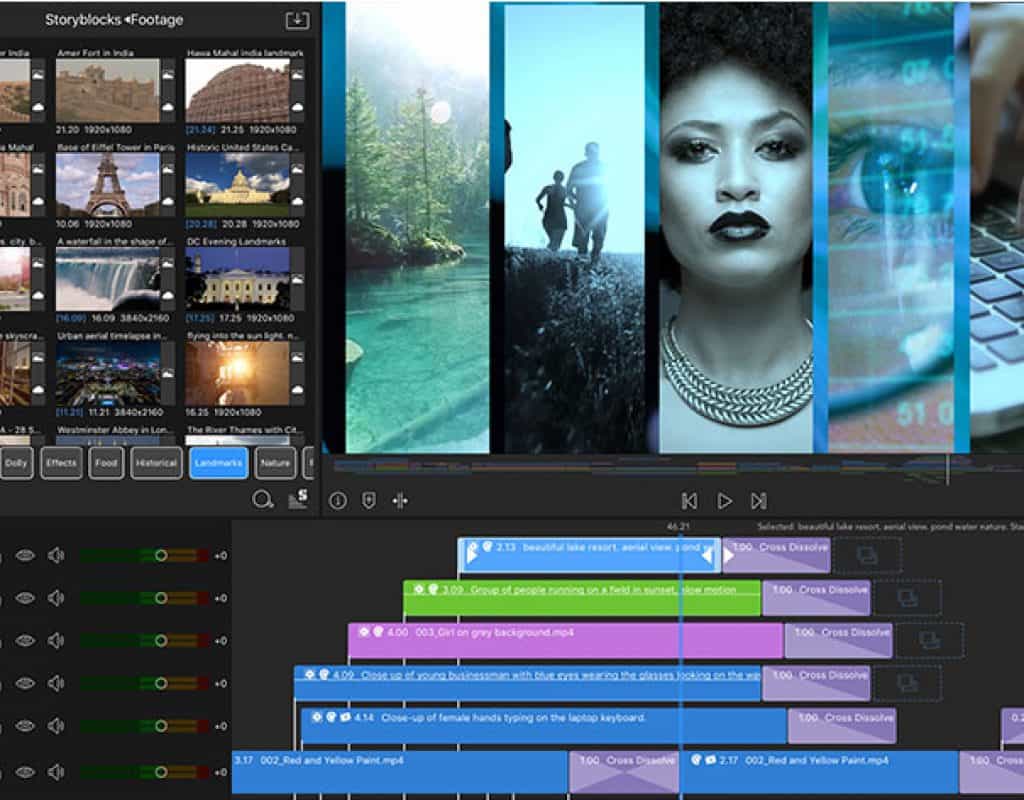Select the Historic United States Capitol thumbnail

pos(238,185)
